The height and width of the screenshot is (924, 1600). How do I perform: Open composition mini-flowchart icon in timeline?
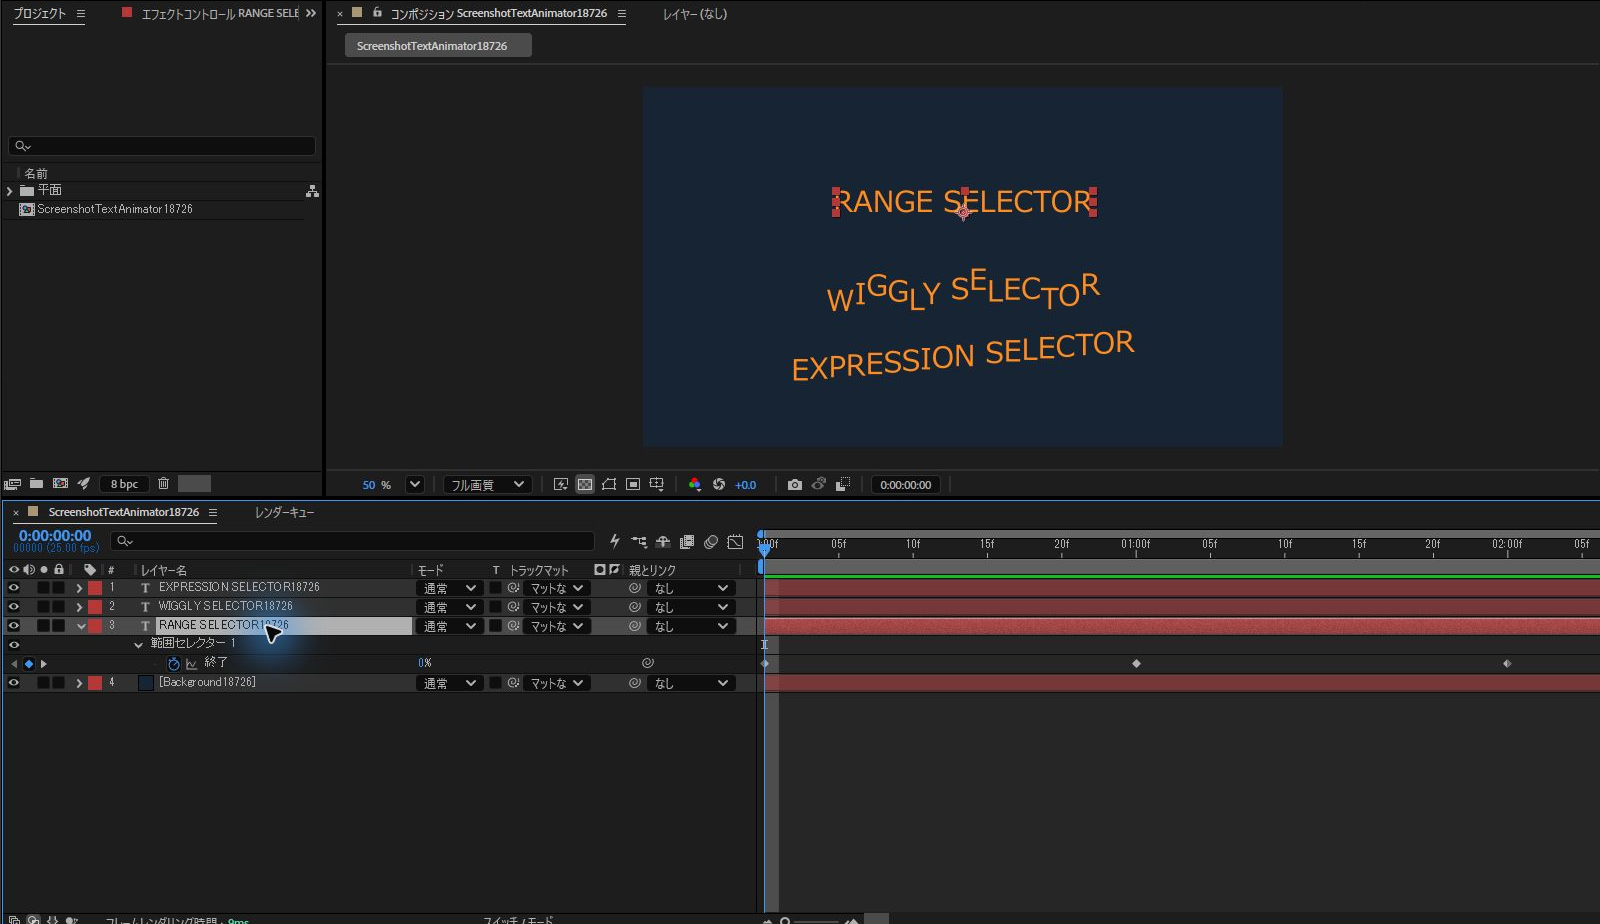(x=639, y=542)
